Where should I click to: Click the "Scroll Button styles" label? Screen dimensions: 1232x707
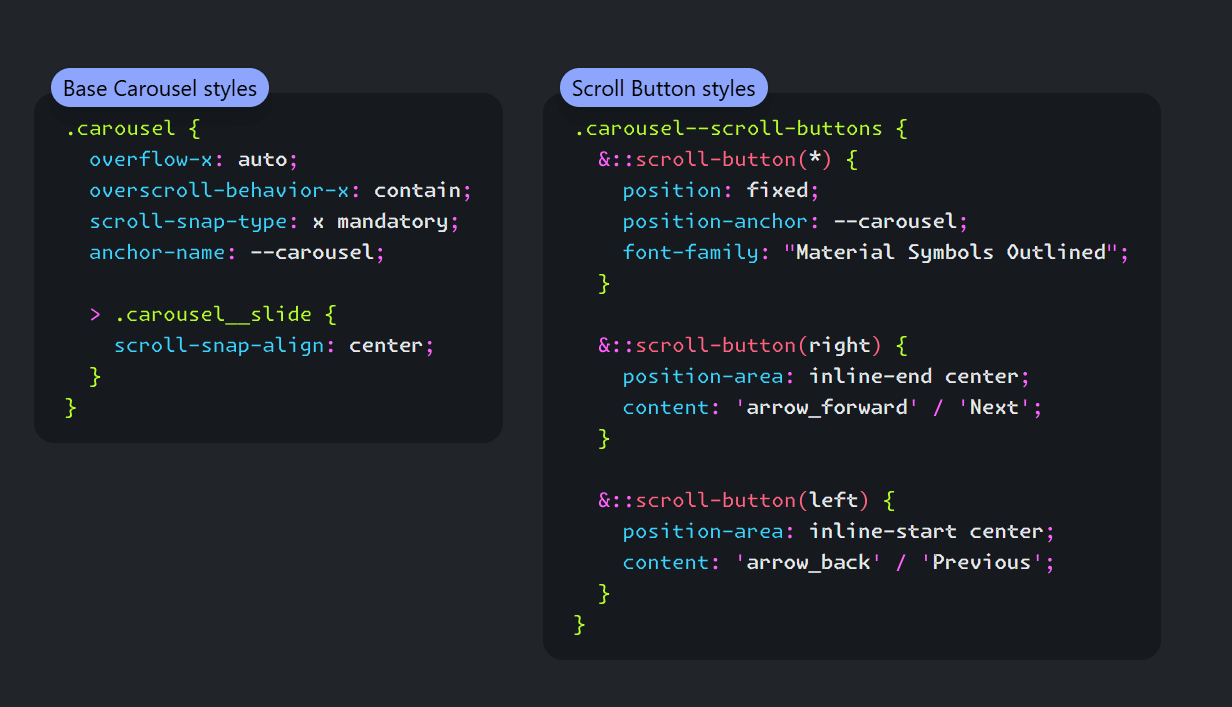(664, 88)
